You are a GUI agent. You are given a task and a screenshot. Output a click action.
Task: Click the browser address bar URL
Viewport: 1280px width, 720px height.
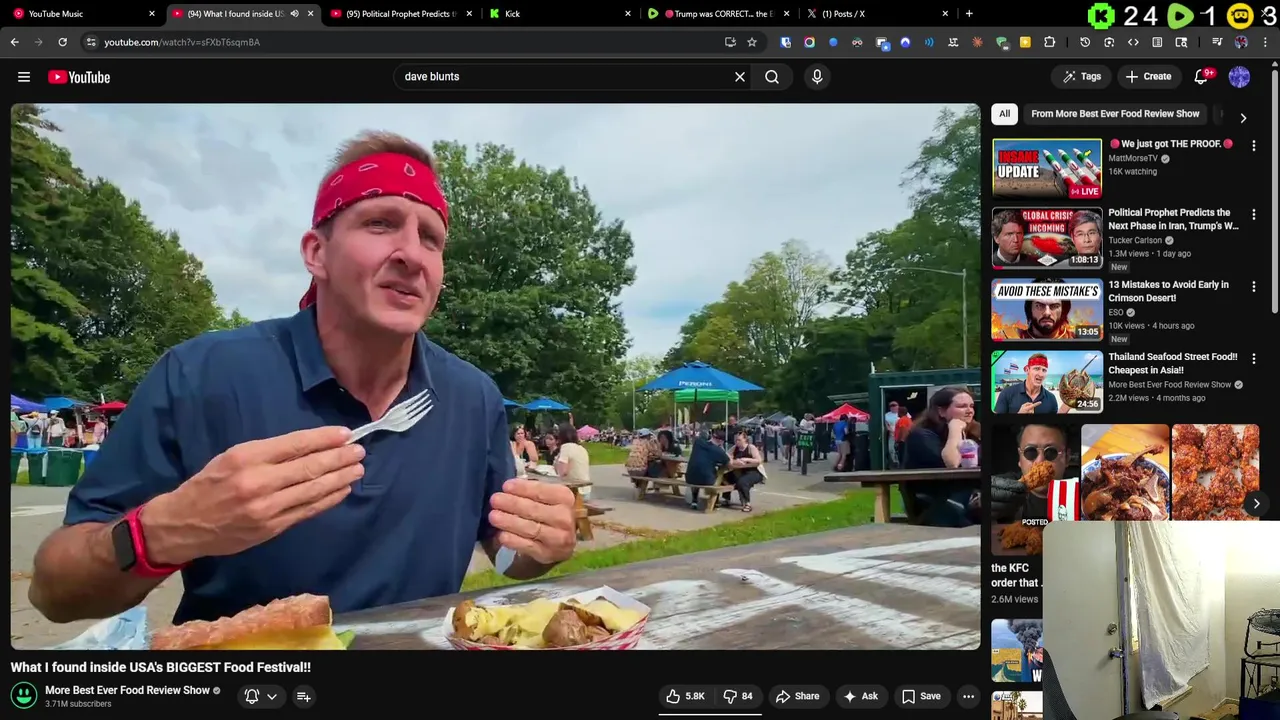[x=181, y=42]
